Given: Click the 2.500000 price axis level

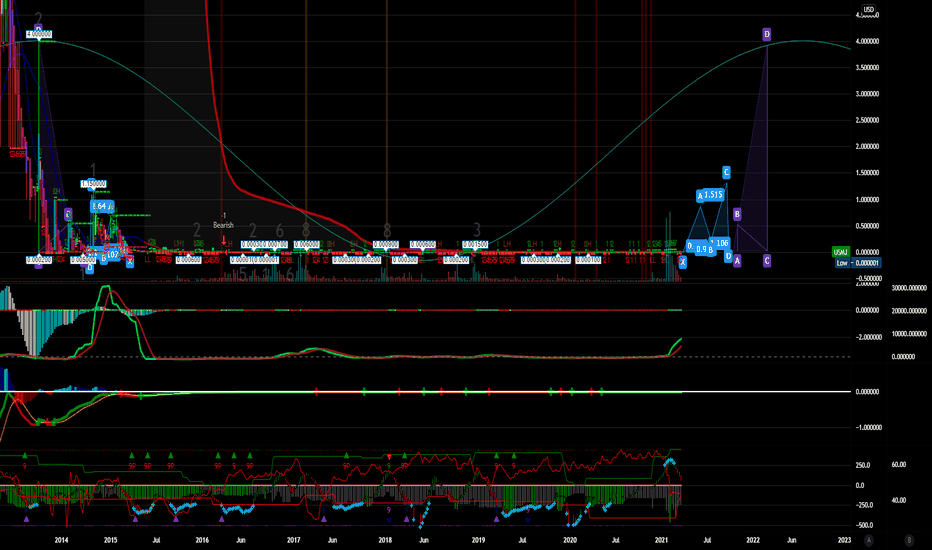Looking at the screenshot, I should 867,120.
